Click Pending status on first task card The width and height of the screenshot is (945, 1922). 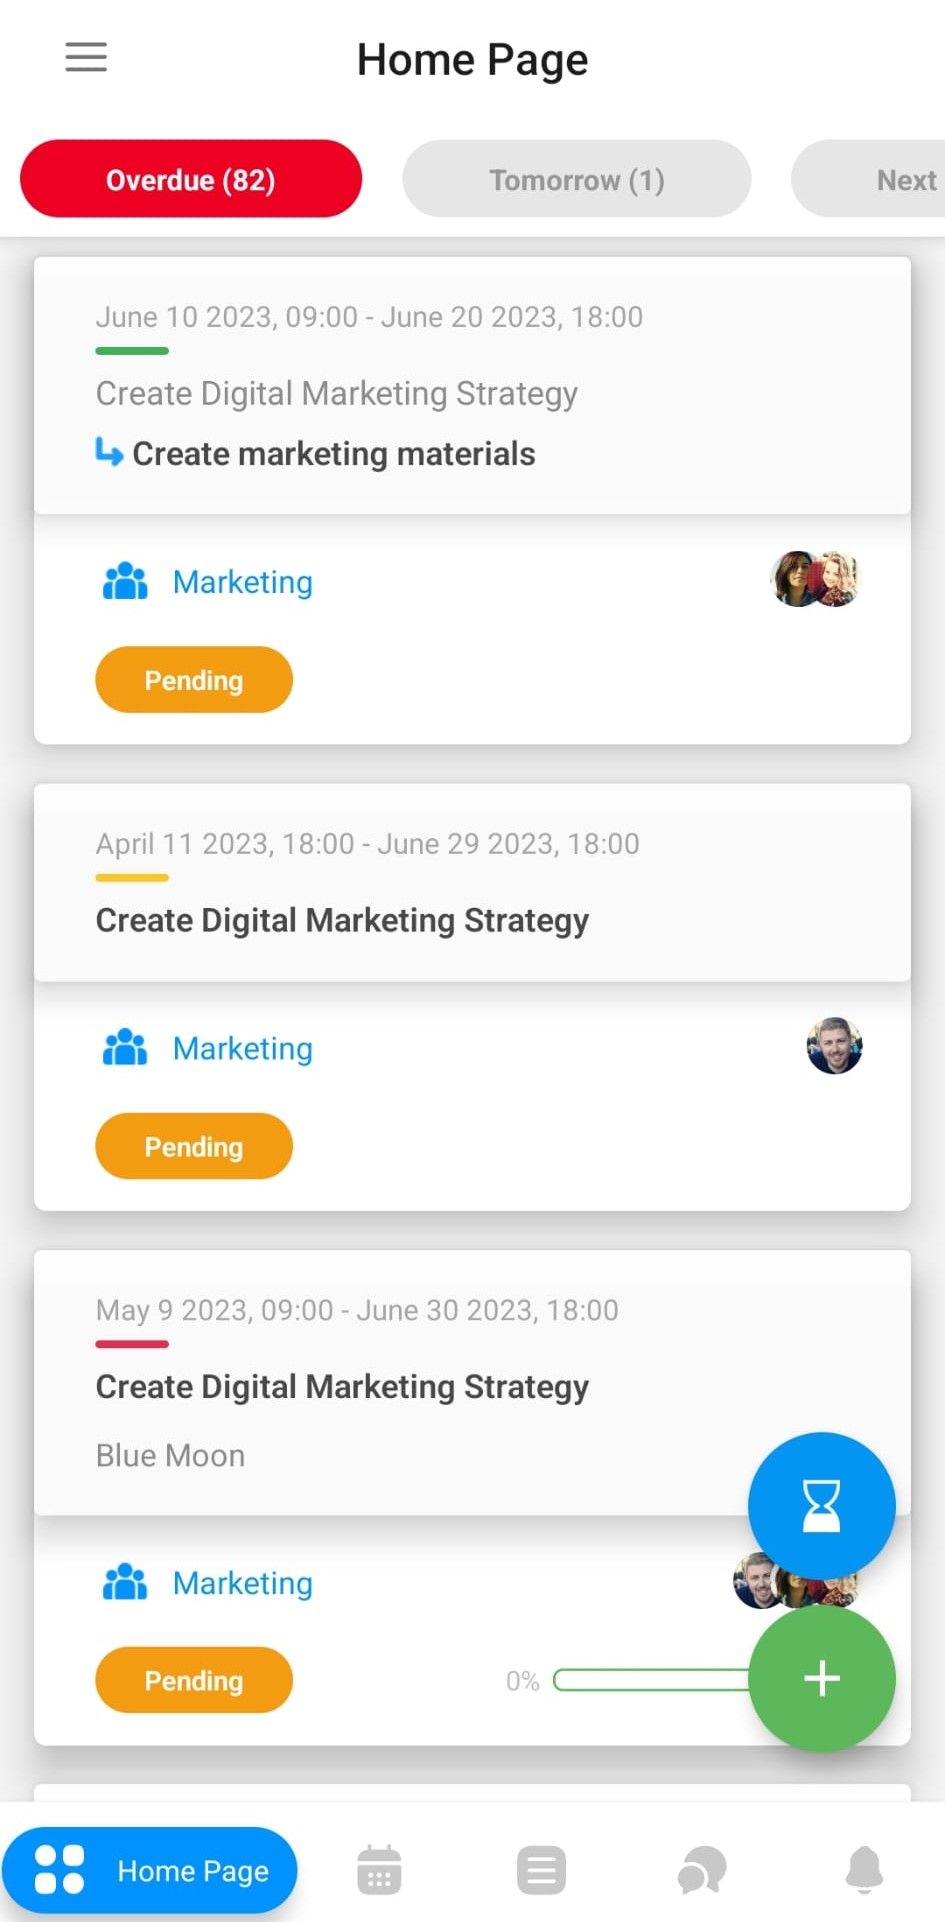click(x=194, y=680)
